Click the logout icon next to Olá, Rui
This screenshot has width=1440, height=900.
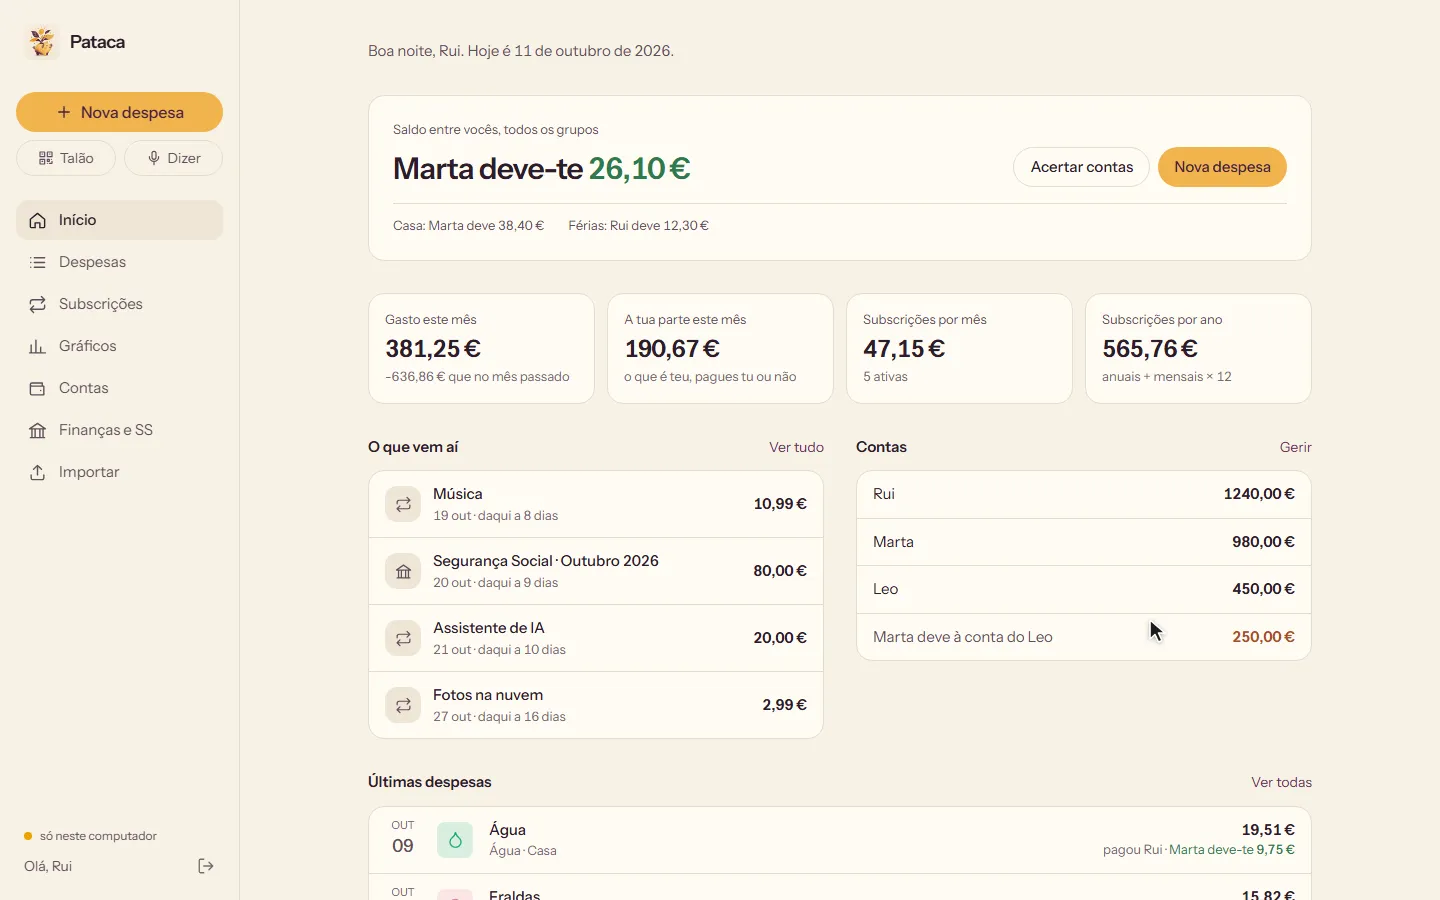tap(206, 866)
